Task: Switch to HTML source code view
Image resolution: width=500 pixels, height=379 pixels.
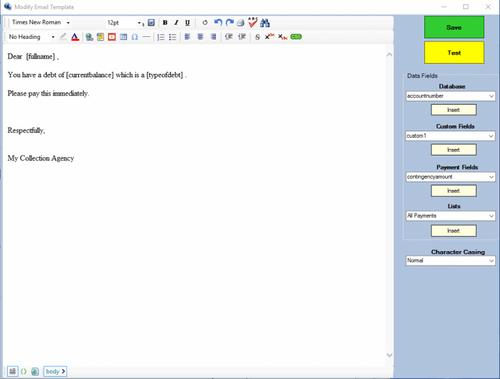Action: [24, 371]
